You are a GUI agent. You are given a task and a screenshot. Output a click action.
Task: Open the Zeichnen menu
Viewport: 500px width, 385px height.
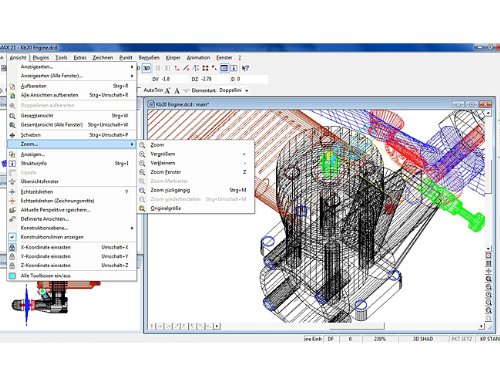pyautogui.click(x=103, y=58)
